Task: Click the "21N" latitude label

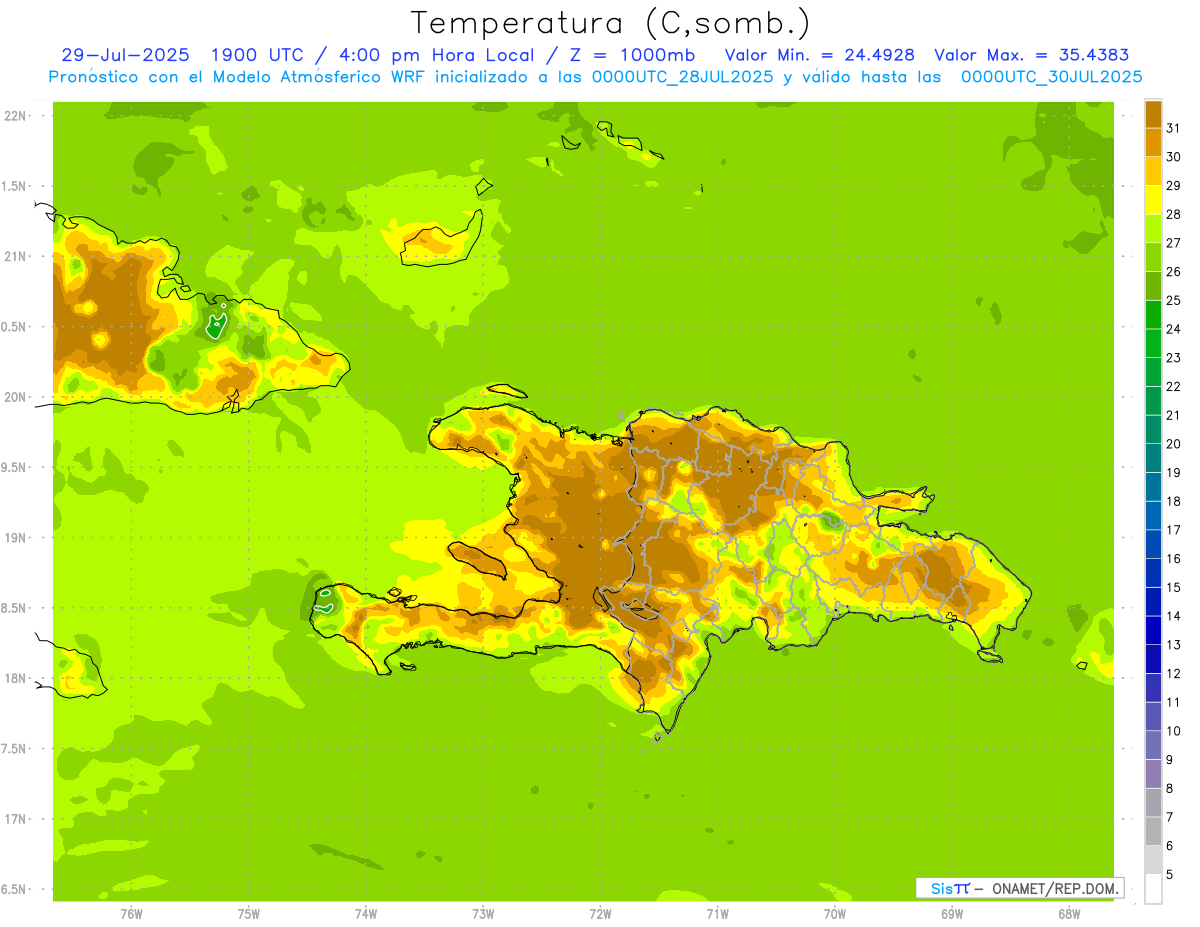Action: coord(16,256)
